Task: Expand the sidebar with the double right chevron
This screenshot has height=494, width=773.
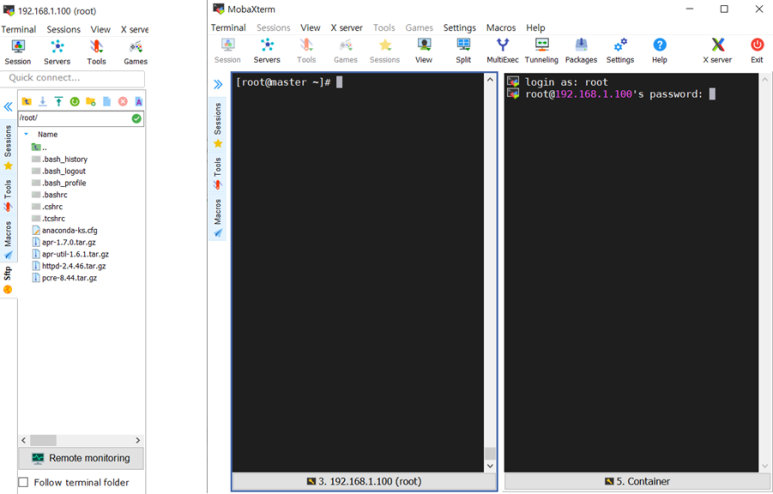Action: pyautogui.click(x=218, y=84)
